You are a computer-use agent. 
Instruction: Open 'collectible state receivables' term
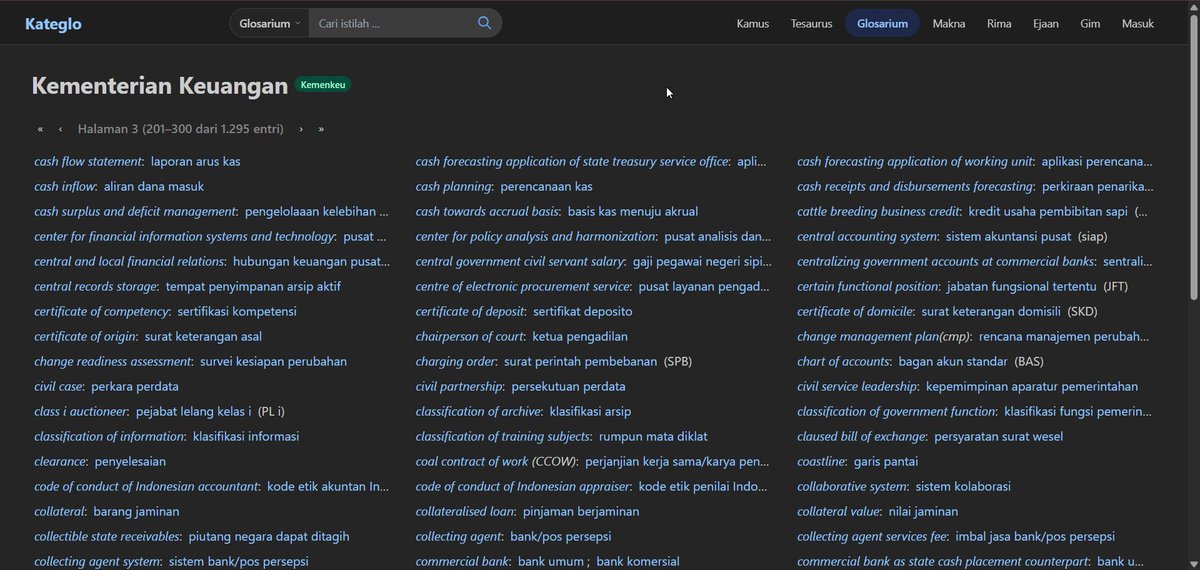(x=107, y=536)
